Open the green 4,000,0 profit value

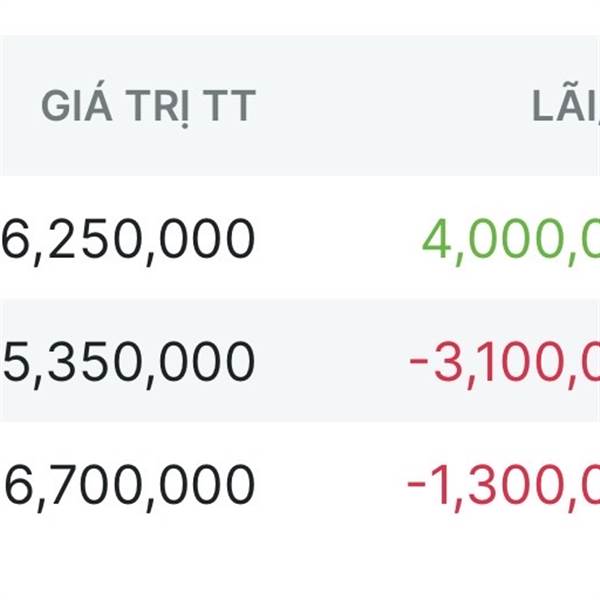click(510, 239)
